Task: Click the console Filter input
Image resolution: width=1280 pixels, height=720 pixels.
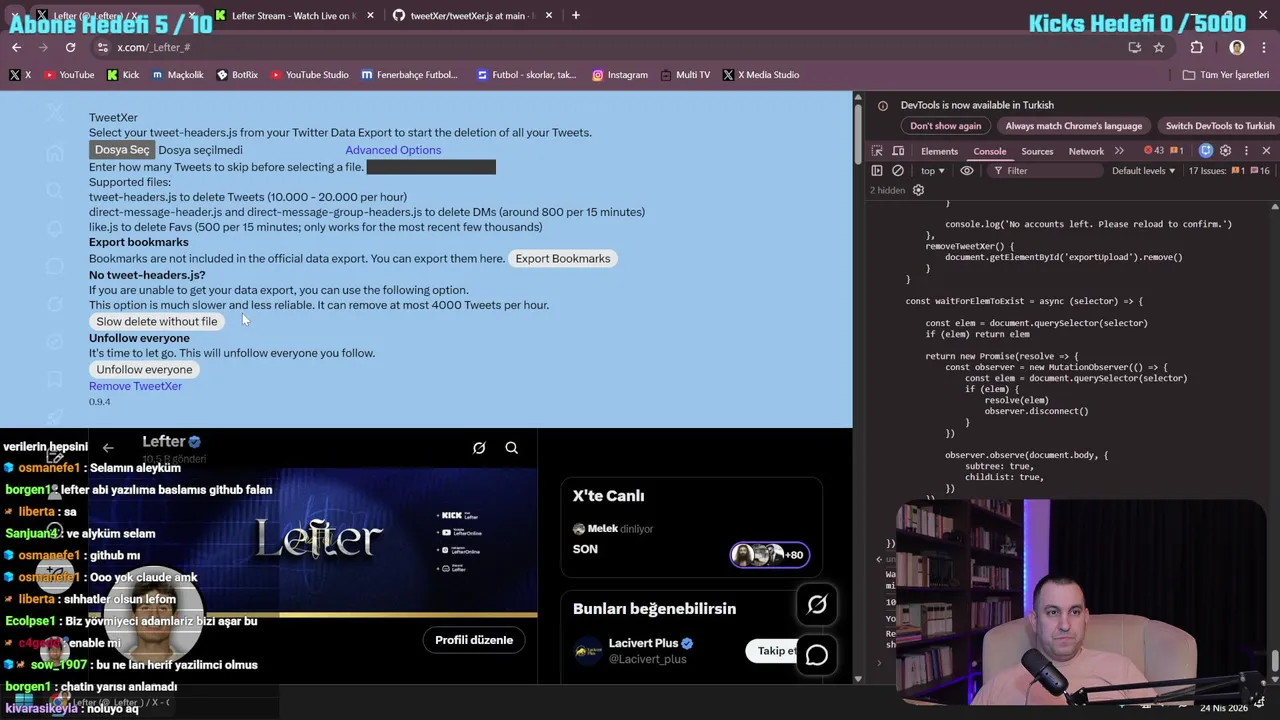Action: [x=1045, y=171]
